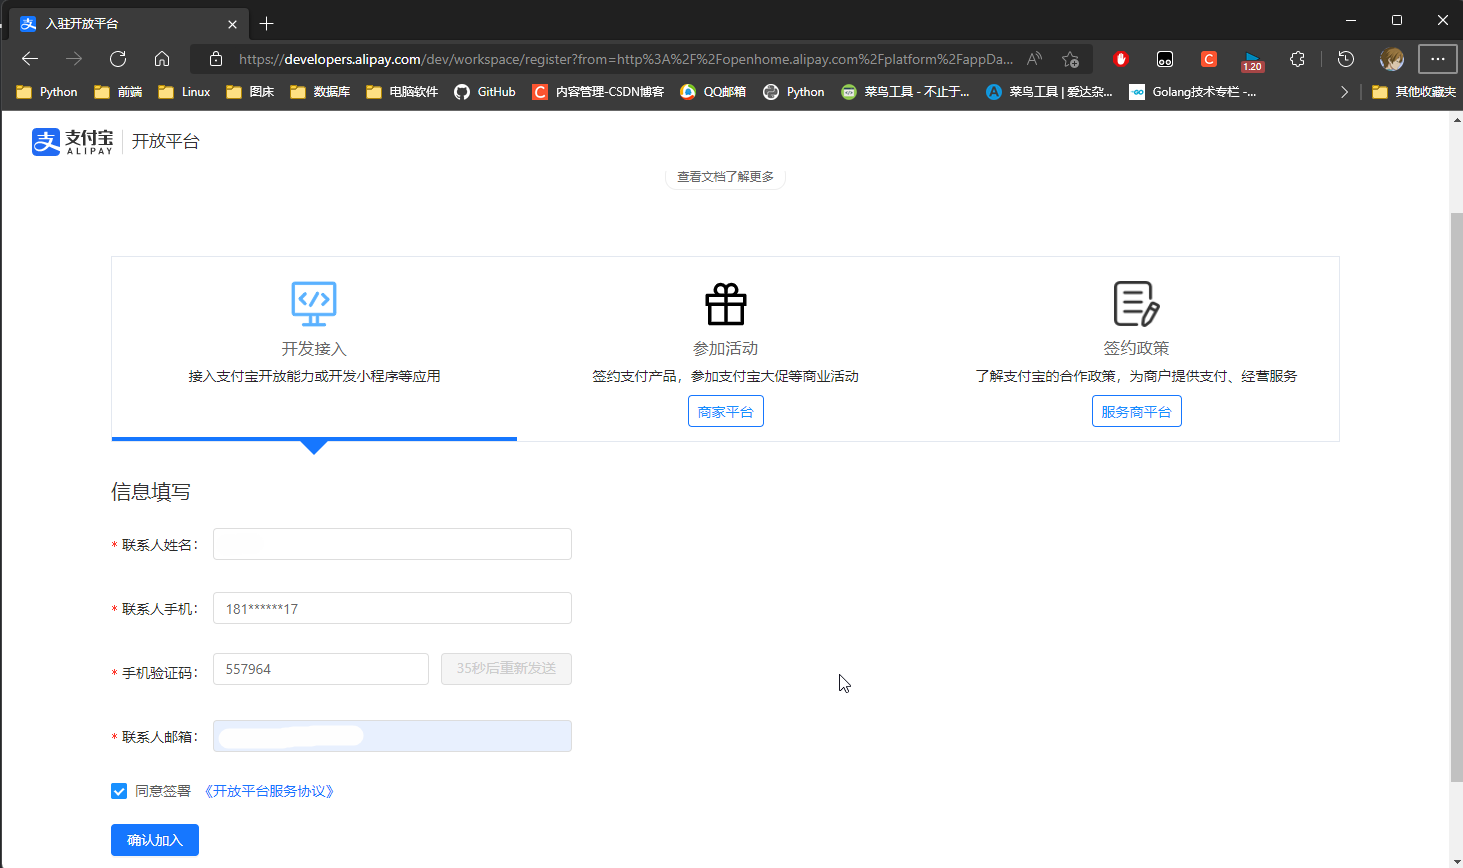The image size is (1463, 868).
Task: Open the 电脑软件 bookmark folder
Action: (x=402, y=92)
